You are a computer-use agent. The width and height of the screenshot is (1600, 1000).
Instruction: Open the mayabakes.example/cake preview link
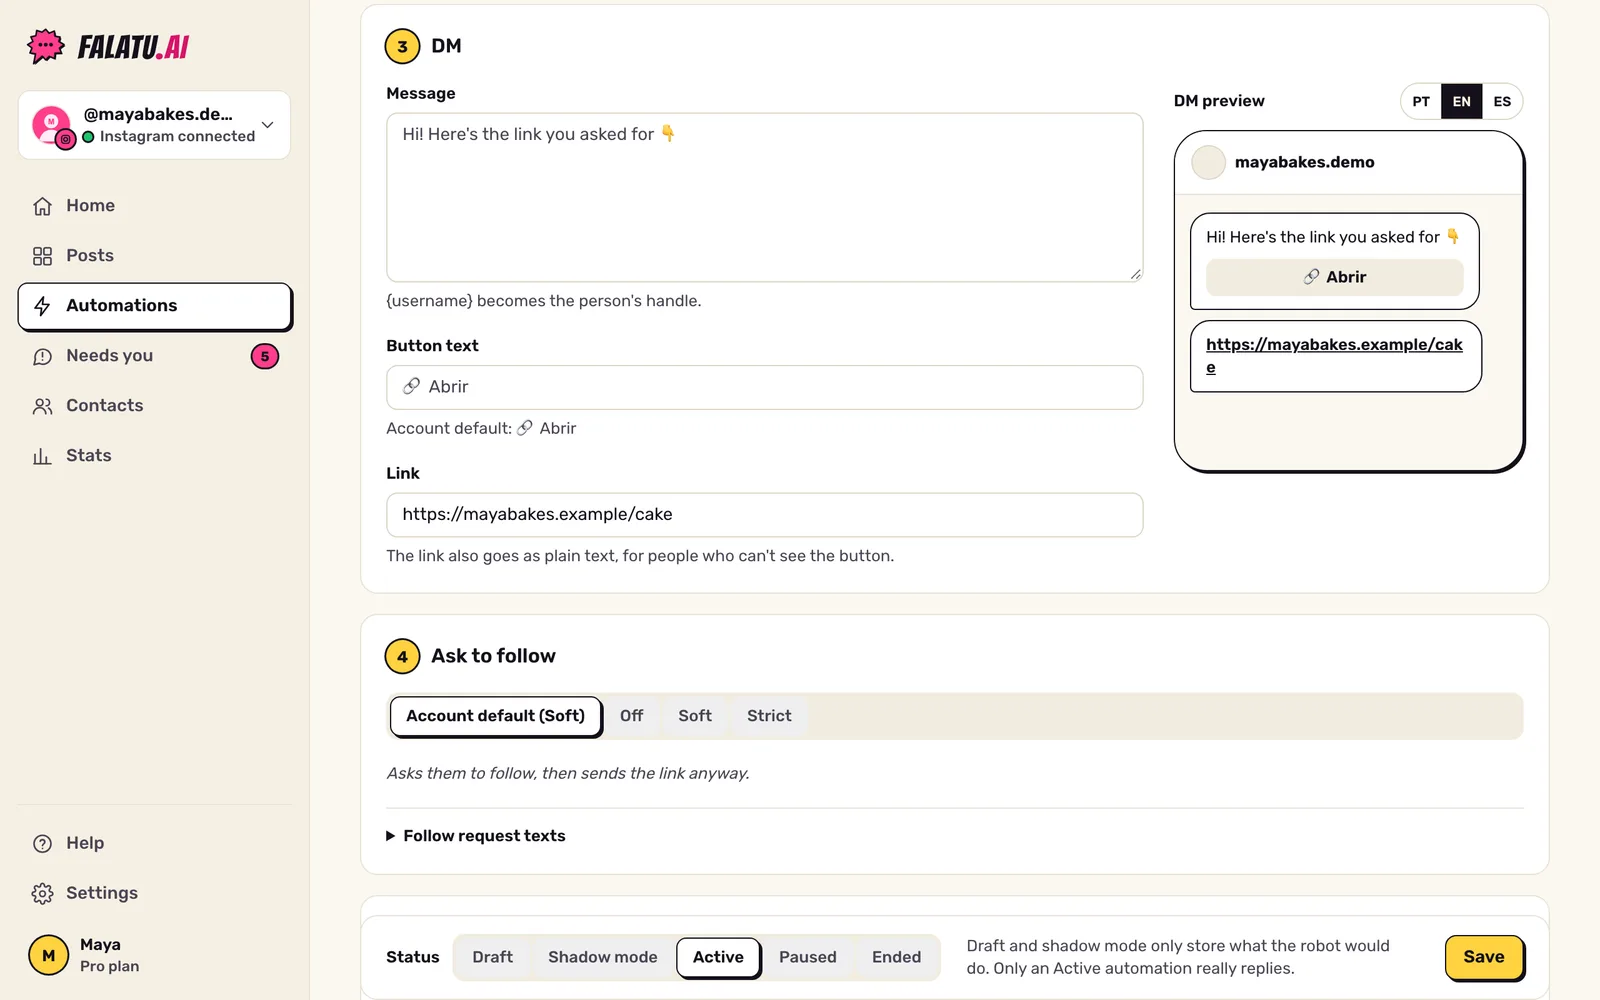[x=1334, y=356]
